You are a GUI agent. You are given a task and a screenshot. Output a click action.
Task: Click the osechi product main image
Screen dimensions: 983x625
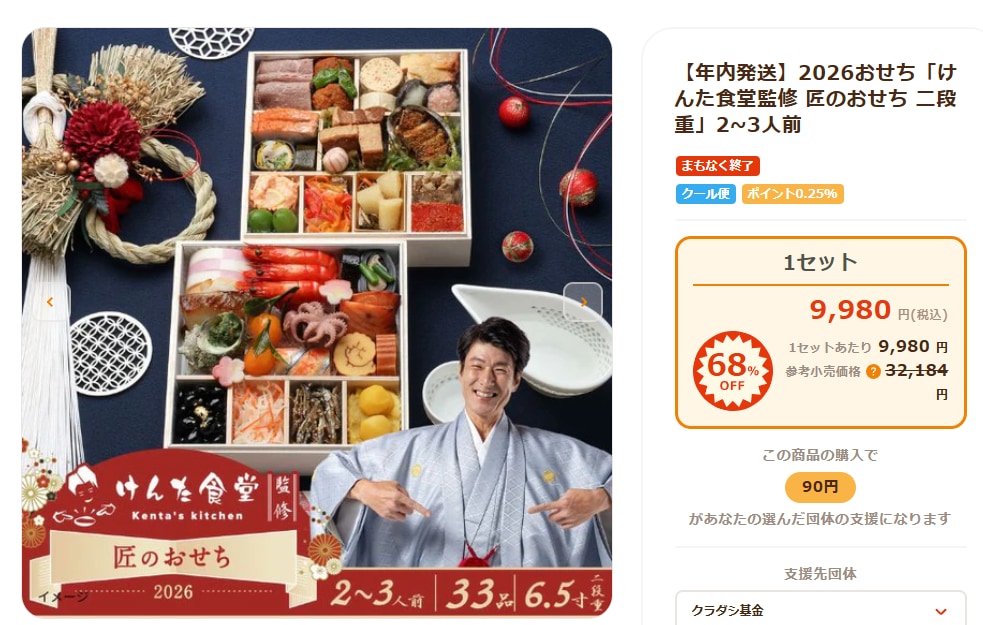[317, 323]
